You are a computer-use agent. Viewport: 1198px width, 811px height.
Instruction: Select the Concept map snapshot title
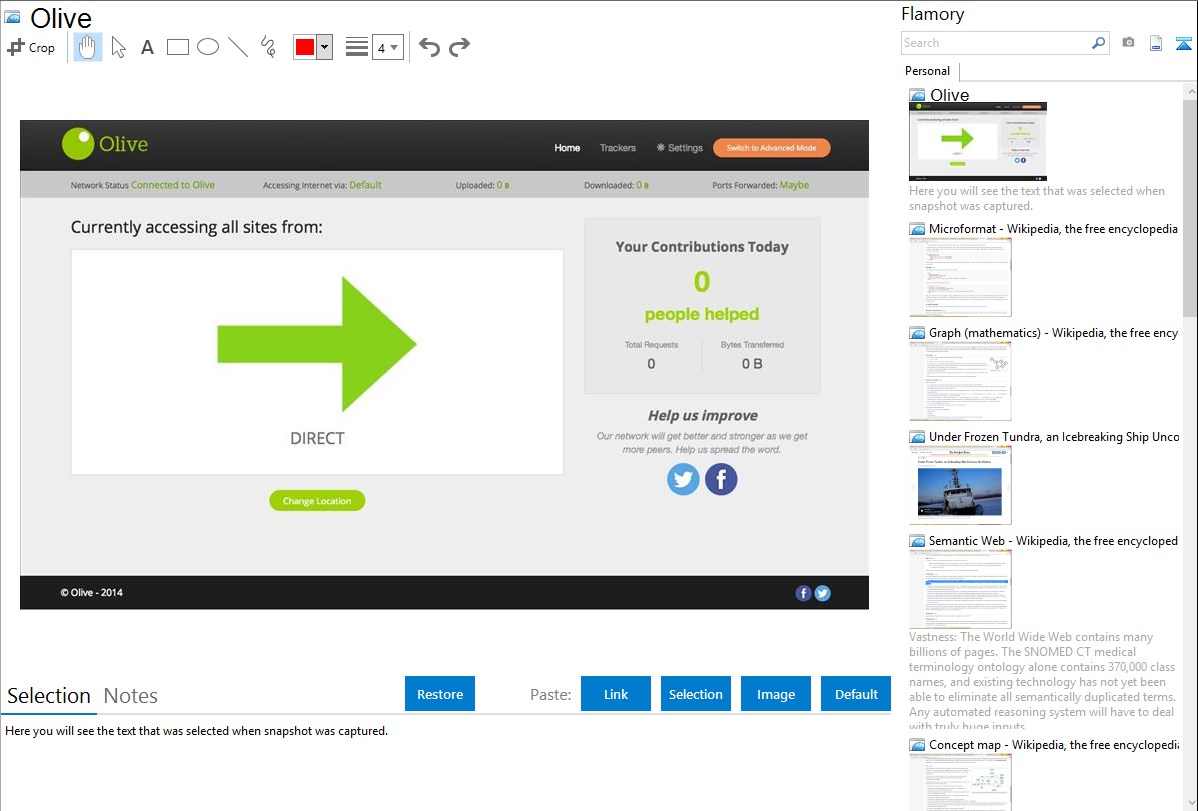click(1054, 744)
